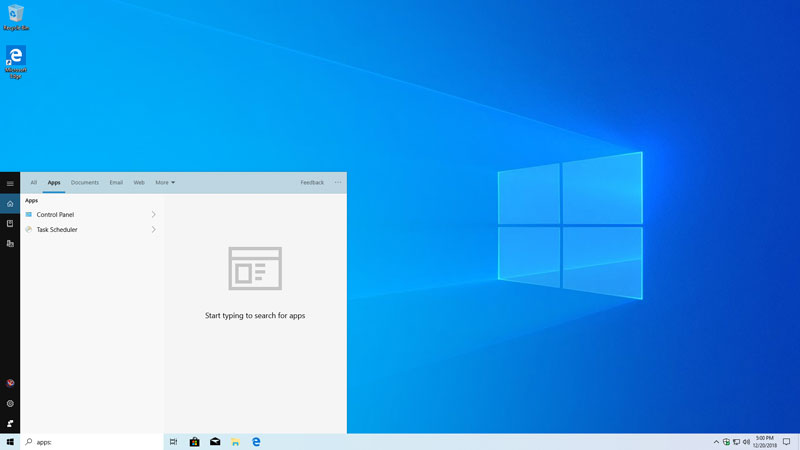The image size is (800, 450).
Task: Click the Feedback link
Action: [x=312, y=183]
